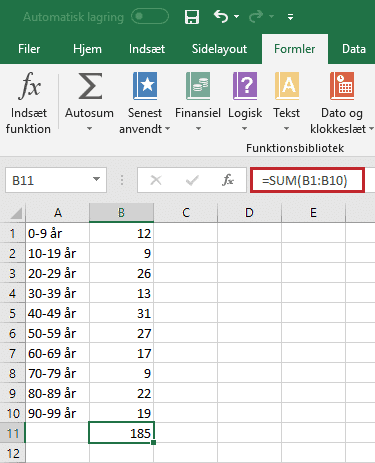Expand the Tekst dropdown arrow
The image size is (375, 463).
point(286,129)
